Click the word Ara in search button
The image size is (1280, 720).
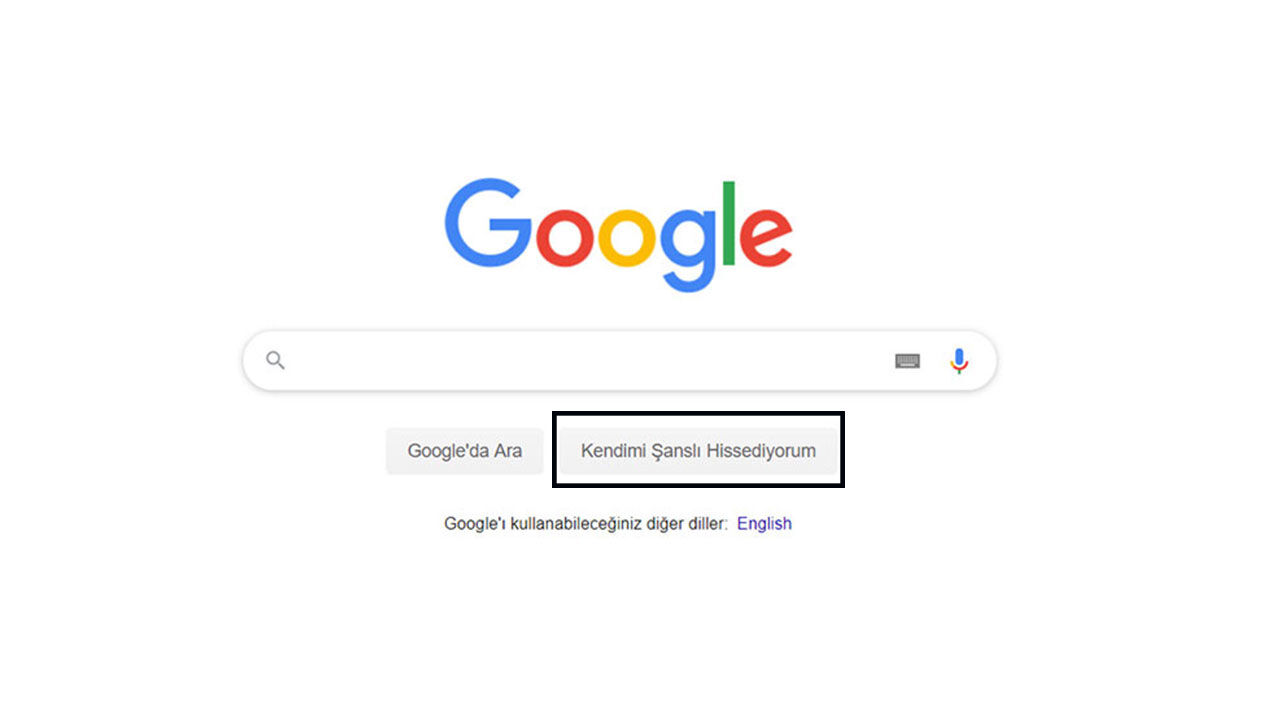pyautogui.click(x=507, y=451)
